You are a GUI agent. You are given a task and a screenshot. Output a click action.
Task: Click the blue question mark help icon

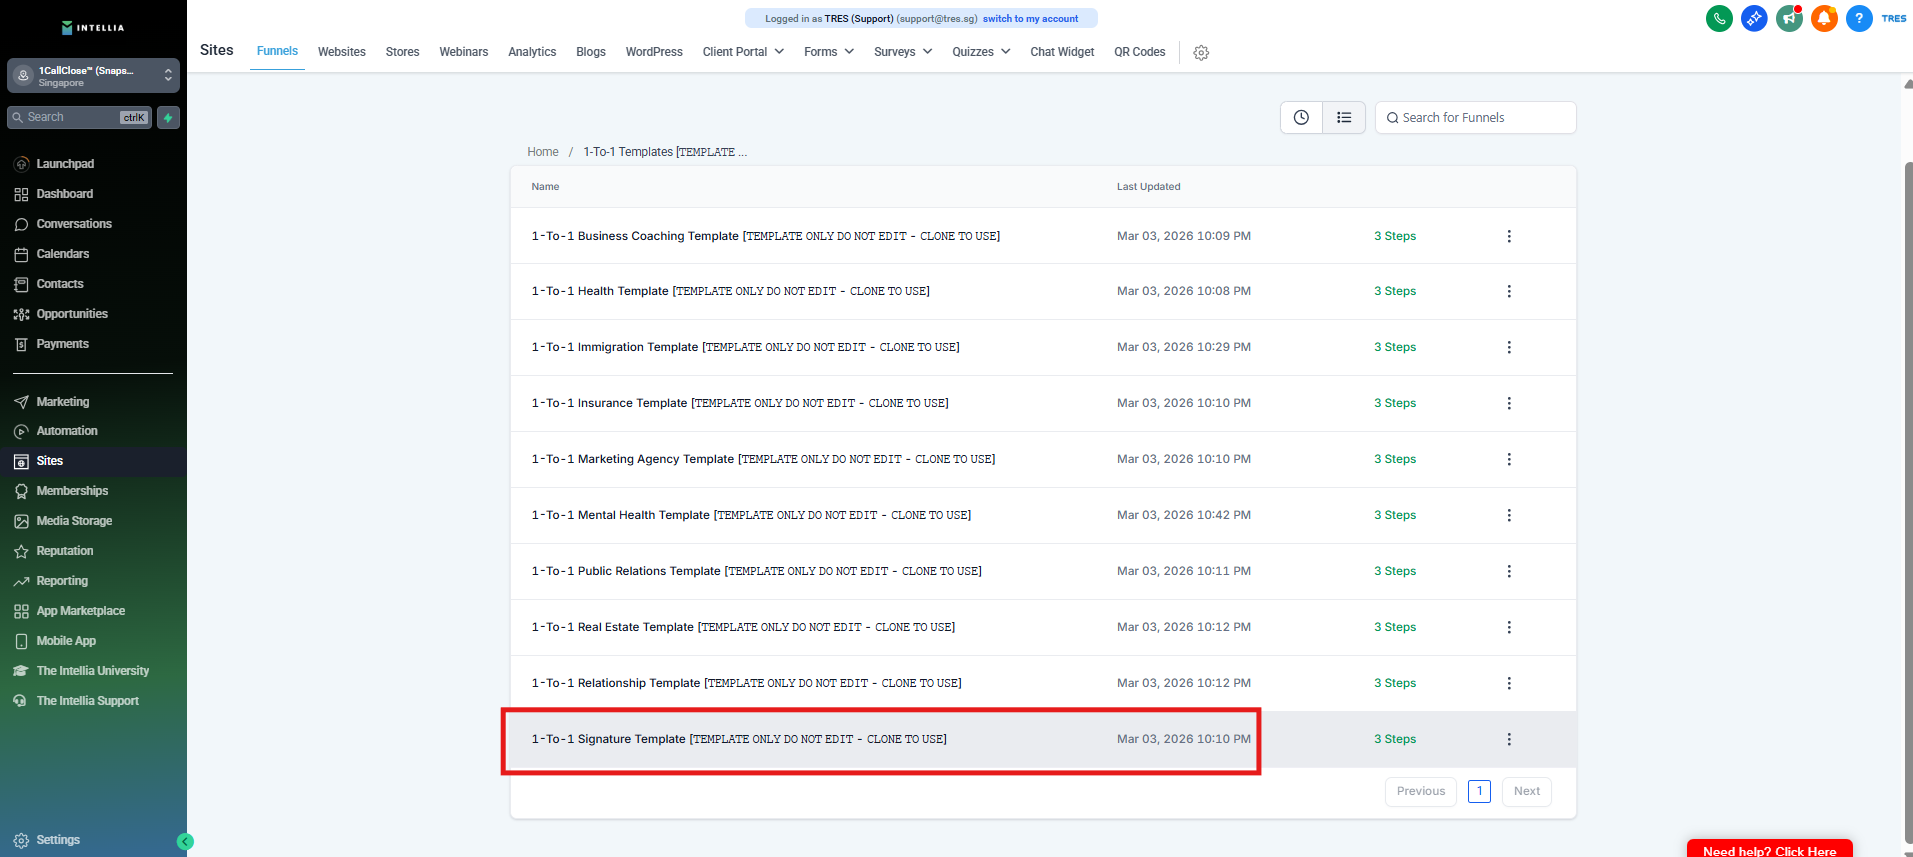coord(1859,18)
